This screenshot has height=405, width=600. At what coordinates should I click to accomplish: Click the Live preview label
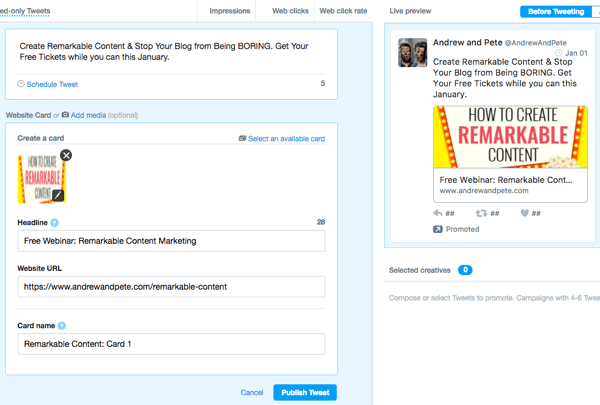tap(410, 11)
